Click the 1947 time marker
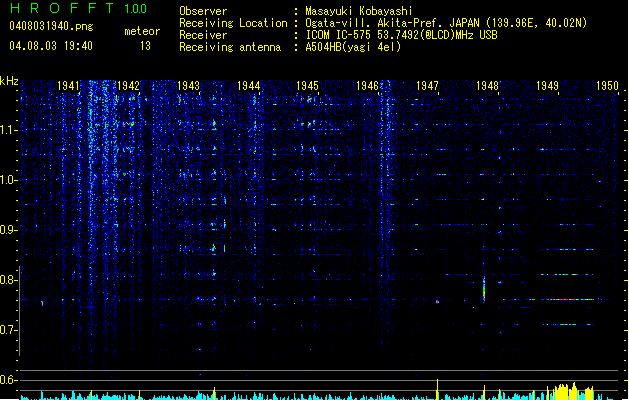The height and width of the screenshot is (400, 629). tap(427, 85)
